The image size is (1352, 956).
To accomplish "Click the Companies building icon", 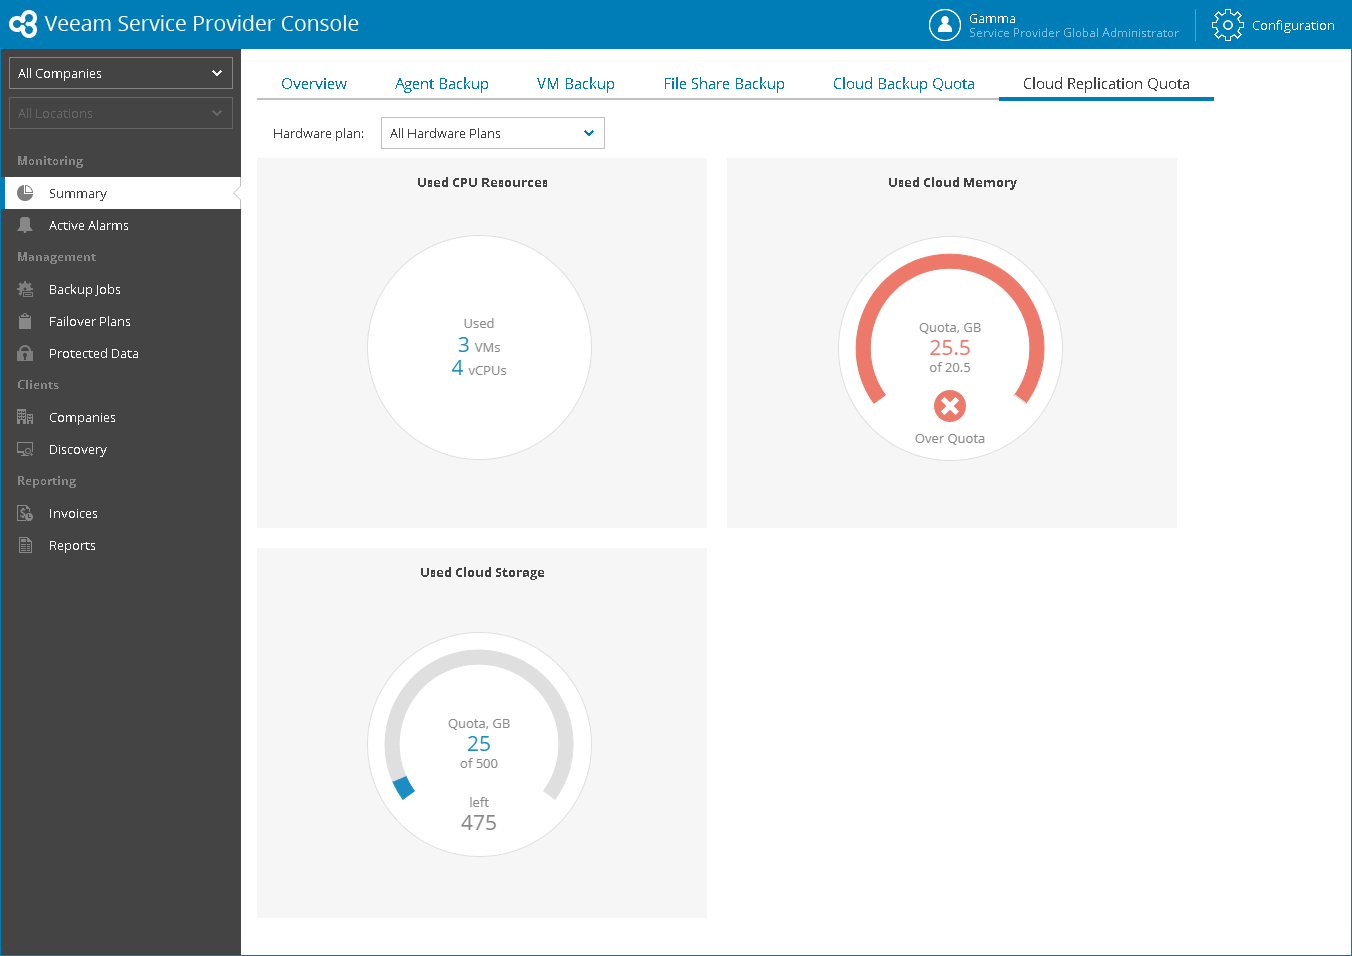I will click(25, 417).
